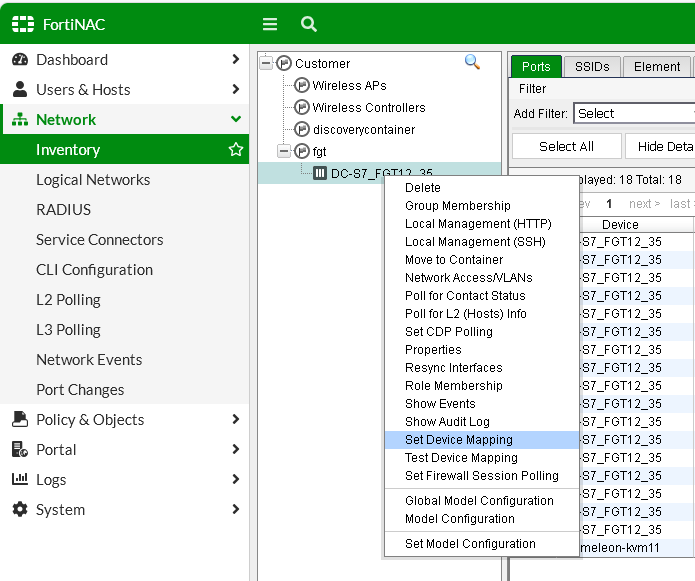
Task: Expand the Users & Hosts chevron
Action: (x=236, y=89)
